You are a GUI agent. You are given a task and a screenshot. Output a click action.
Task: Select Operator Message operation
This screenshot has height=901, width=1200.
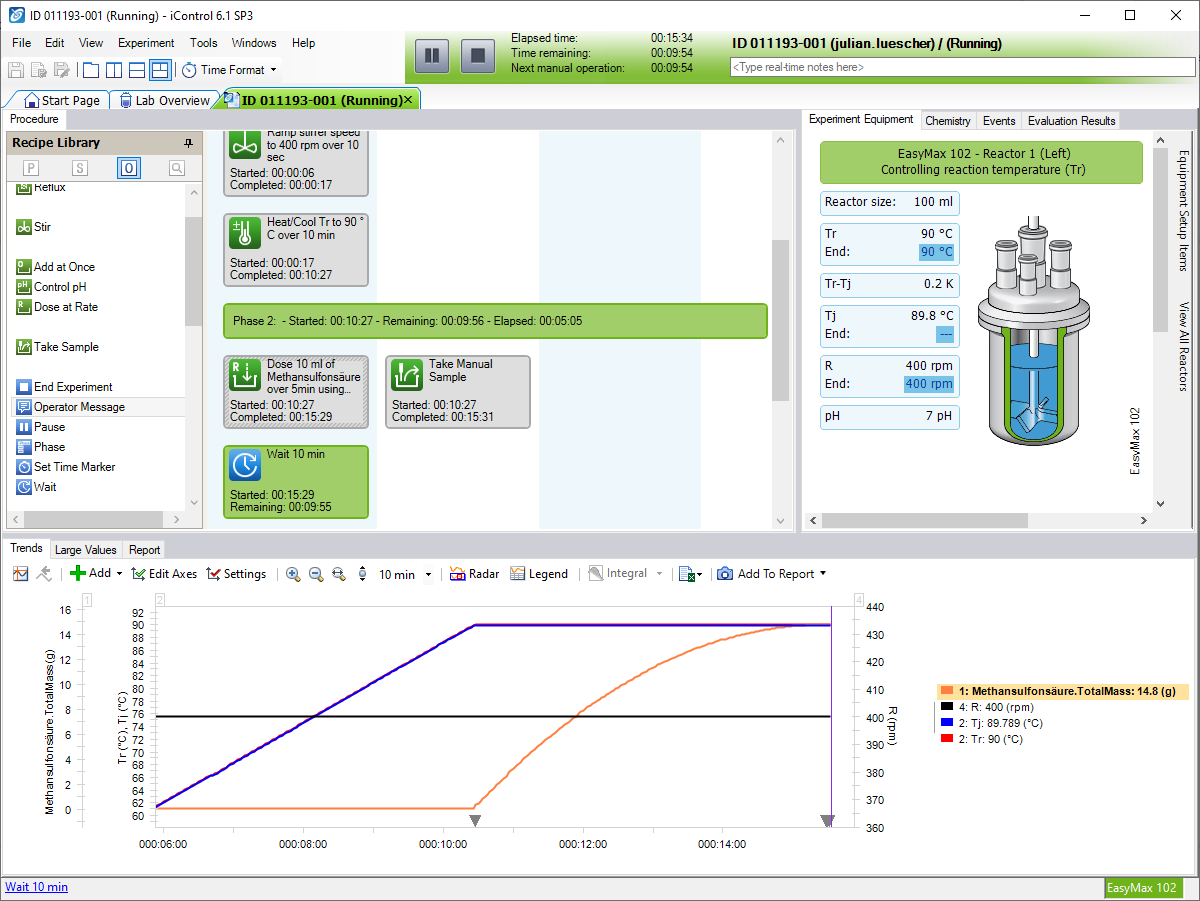(71, 407)
